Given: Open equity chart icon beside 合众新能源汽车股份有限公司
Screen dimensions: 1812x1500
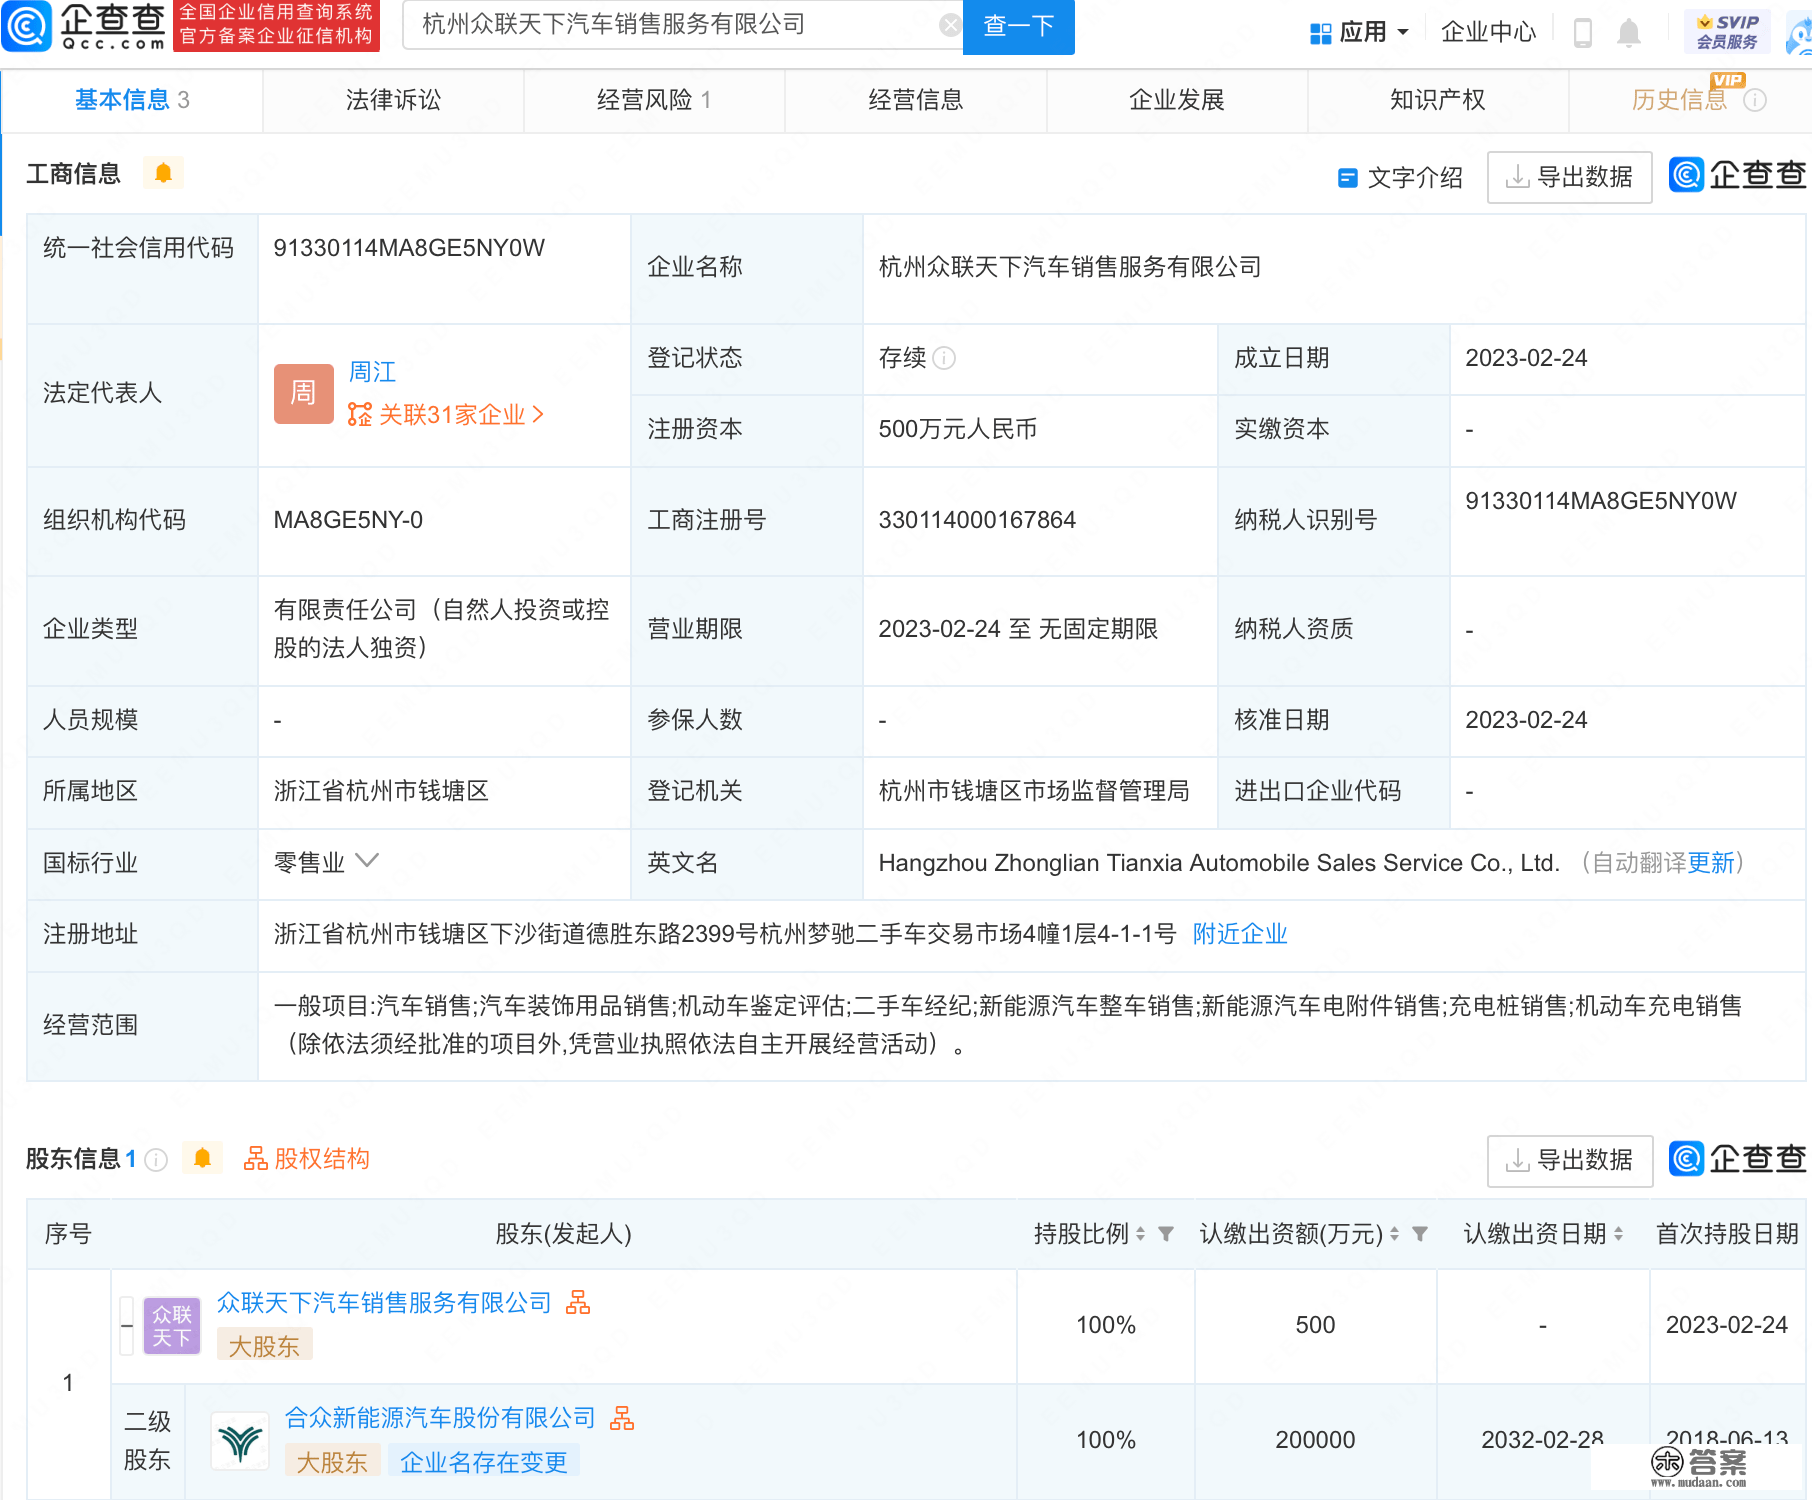Looking at the screenshot, I should coord(622,1418).
